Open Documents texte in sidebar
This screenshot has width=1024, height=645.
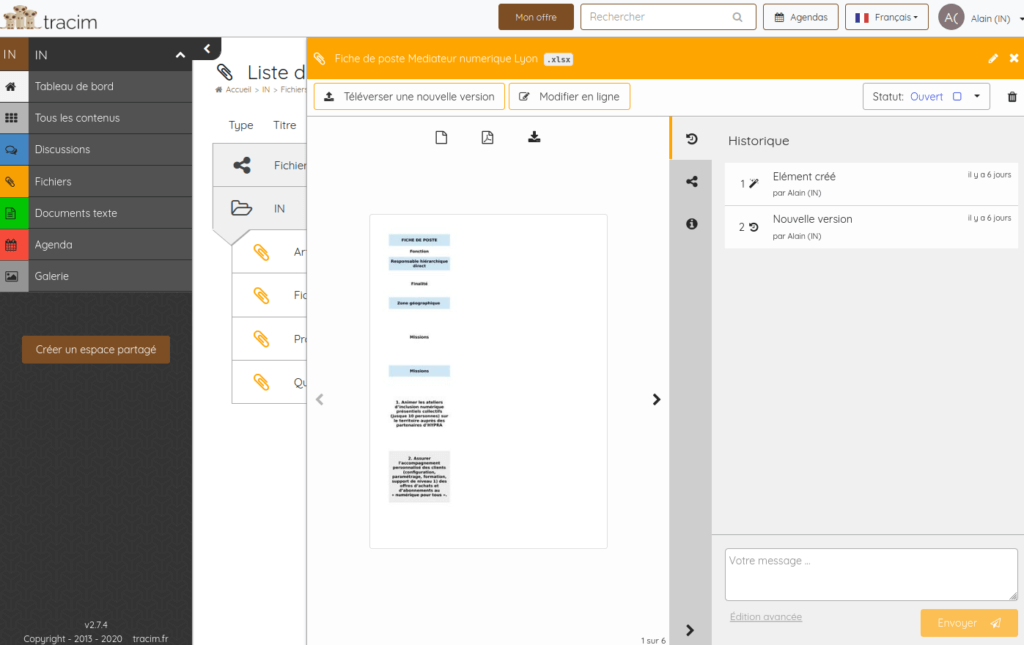pos(76,213)
